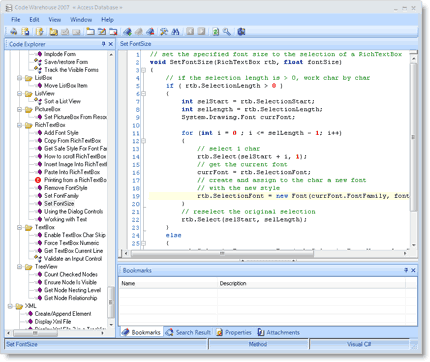Toggle auto-hide pin on Bookmarks panel

coord(406,270)
